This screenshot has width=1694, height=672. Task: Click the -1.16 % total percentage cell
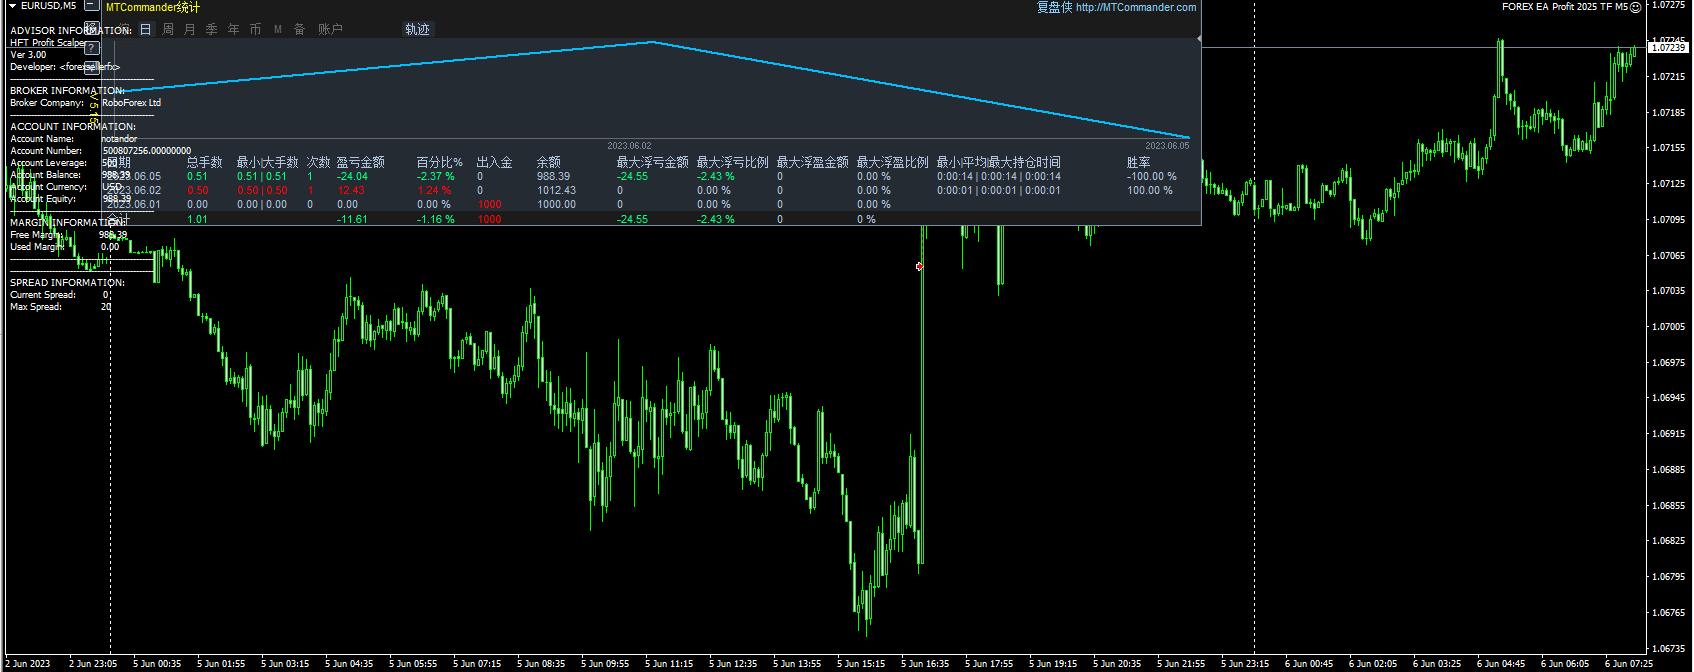click(436, 219)
